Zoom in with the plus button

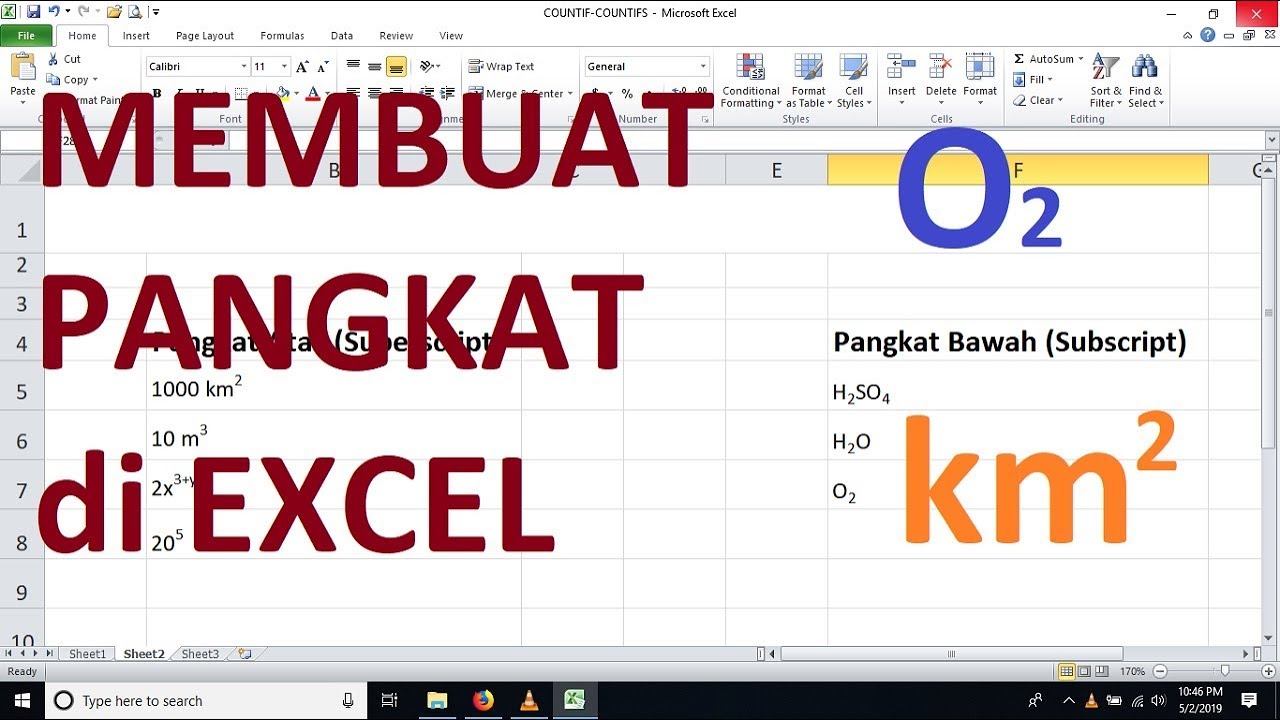pos(1270,671)
